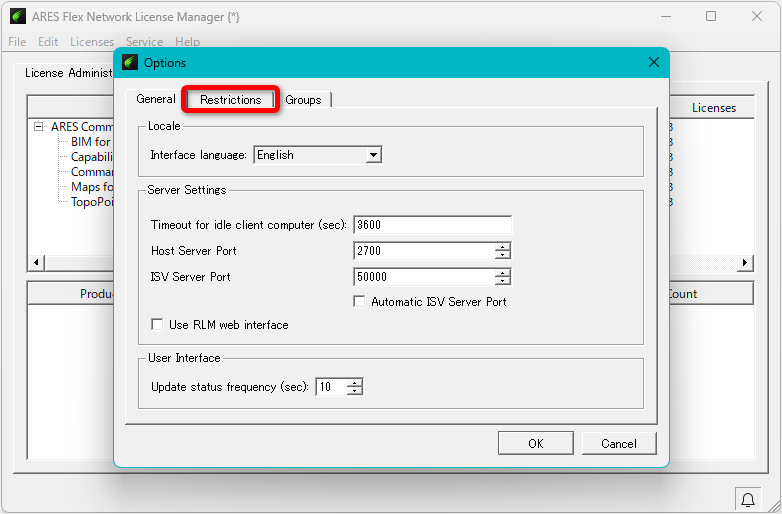
Task: Open the File menu
Action: point(17,42)
